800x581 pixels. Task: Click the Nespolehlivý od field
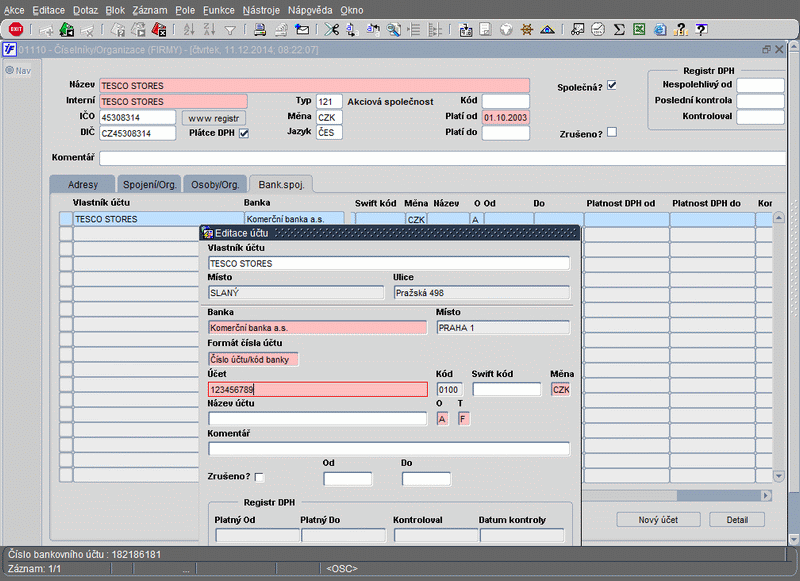(760, 85)
